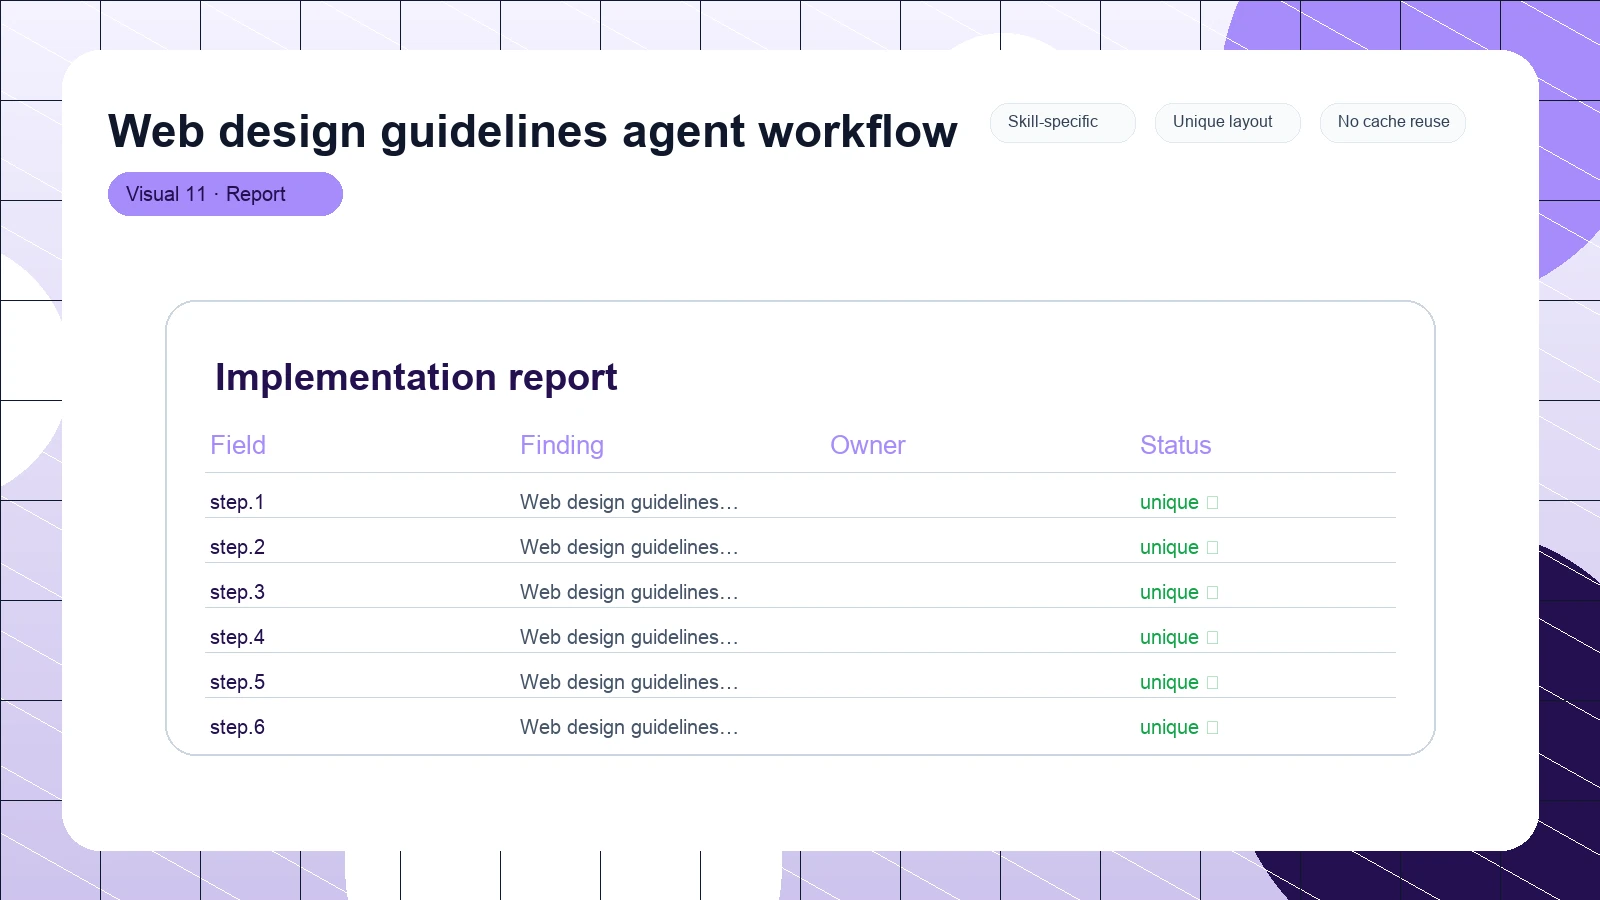Click the Skill-specific tag
This screenshot has width=1600, height=900.
[1062, 122]
